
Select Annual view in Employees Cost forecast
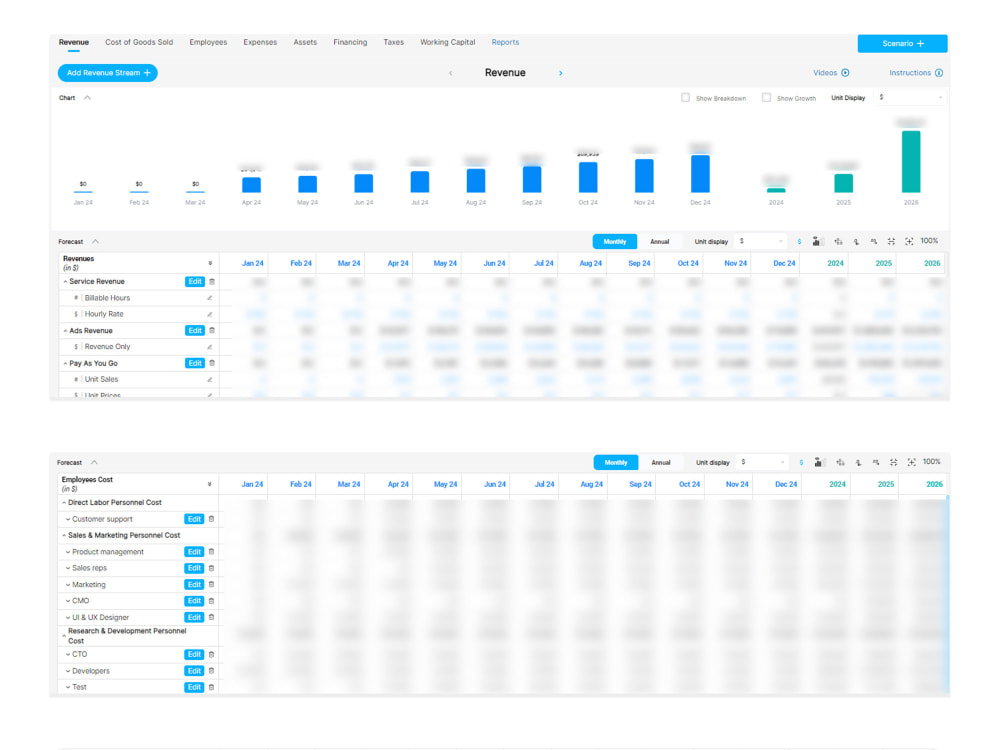[x=661, y=462]
